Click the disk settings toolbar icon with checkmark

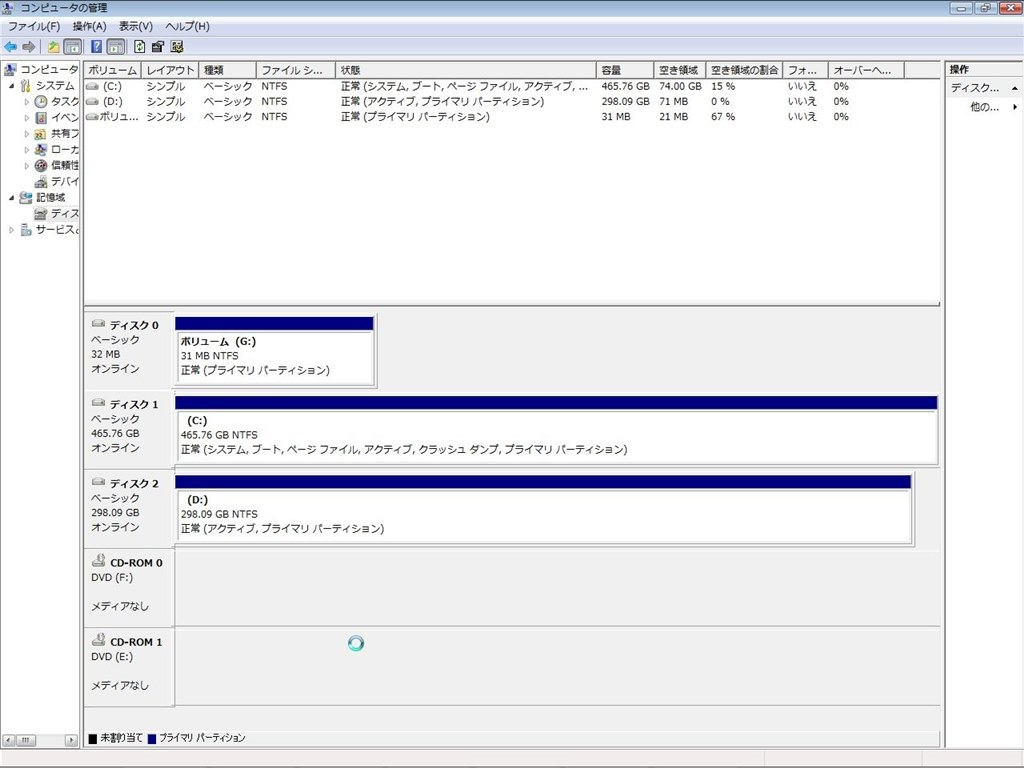click(177, 47)
